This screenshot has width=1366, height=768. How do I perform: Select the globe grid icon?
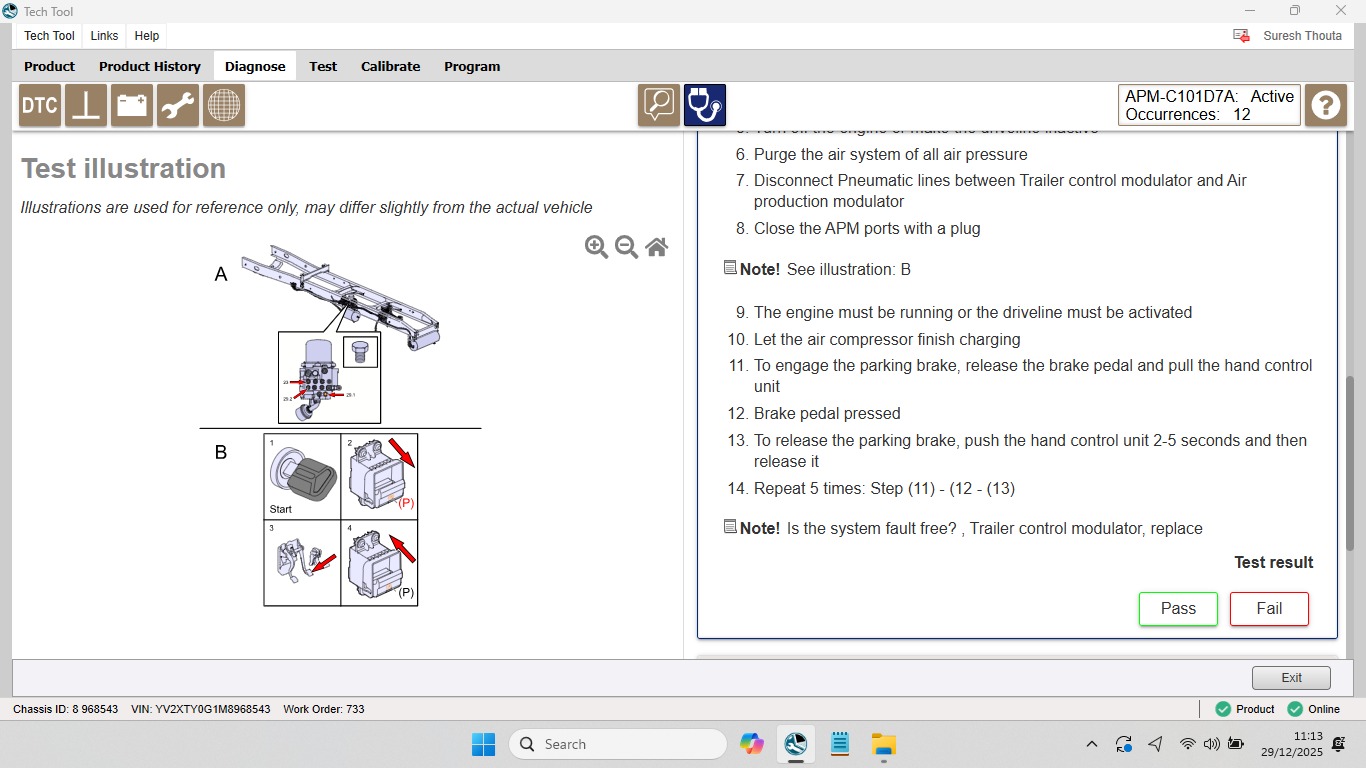(224, 105)
